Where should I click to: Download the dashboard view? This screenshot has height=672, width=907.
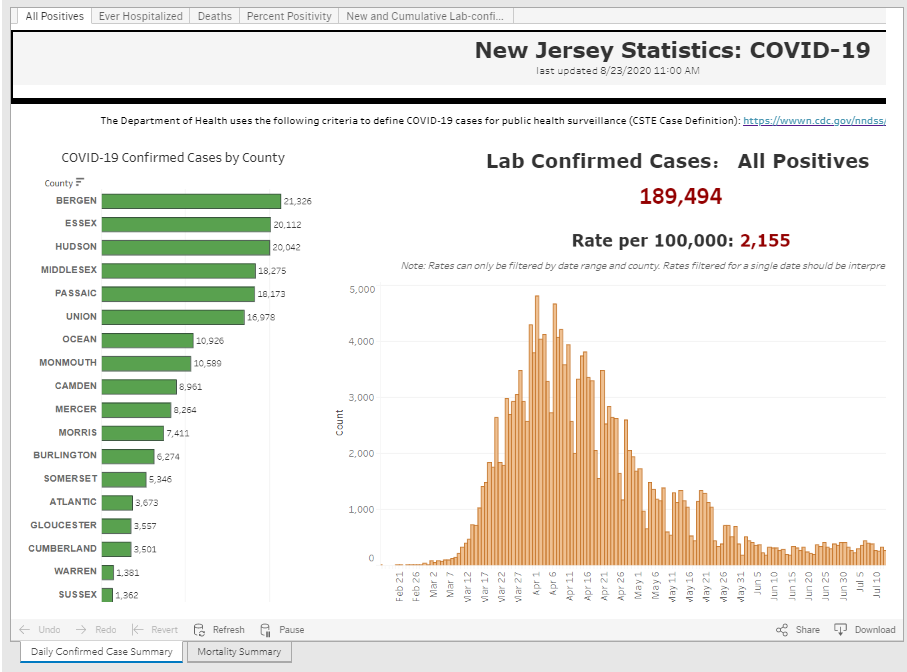coord(865,630)
